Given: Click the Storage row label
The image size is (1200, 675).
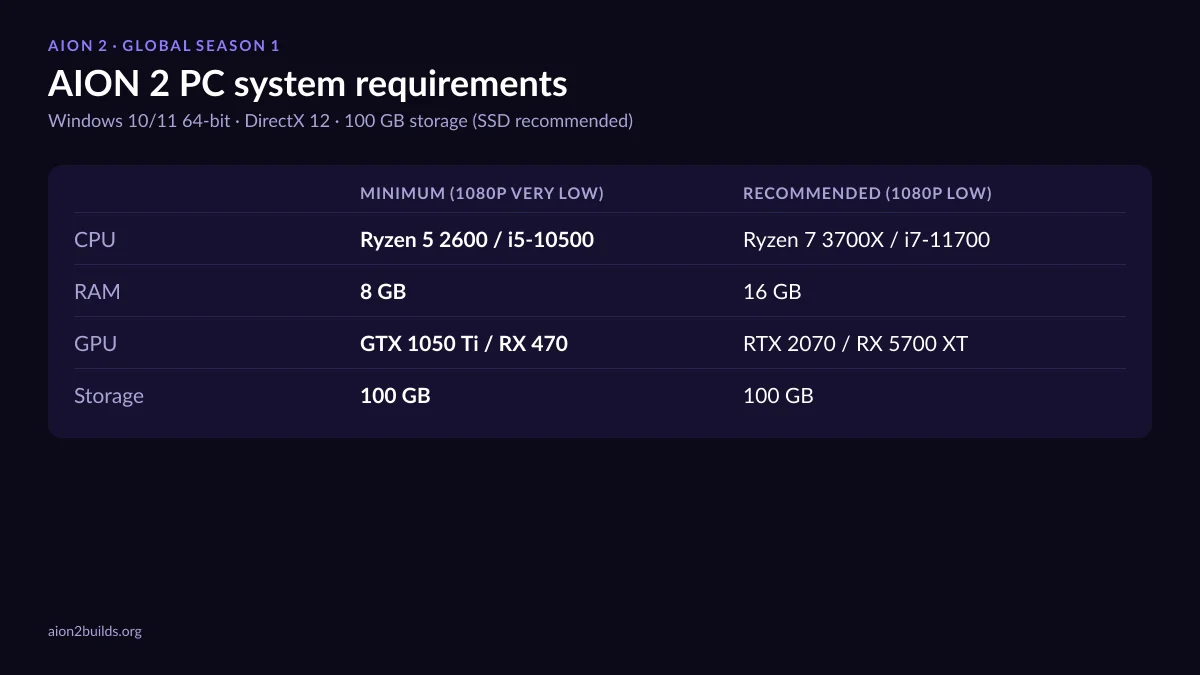Looking at the screenshot, I should pyautogui.click(x=109, y=396).
